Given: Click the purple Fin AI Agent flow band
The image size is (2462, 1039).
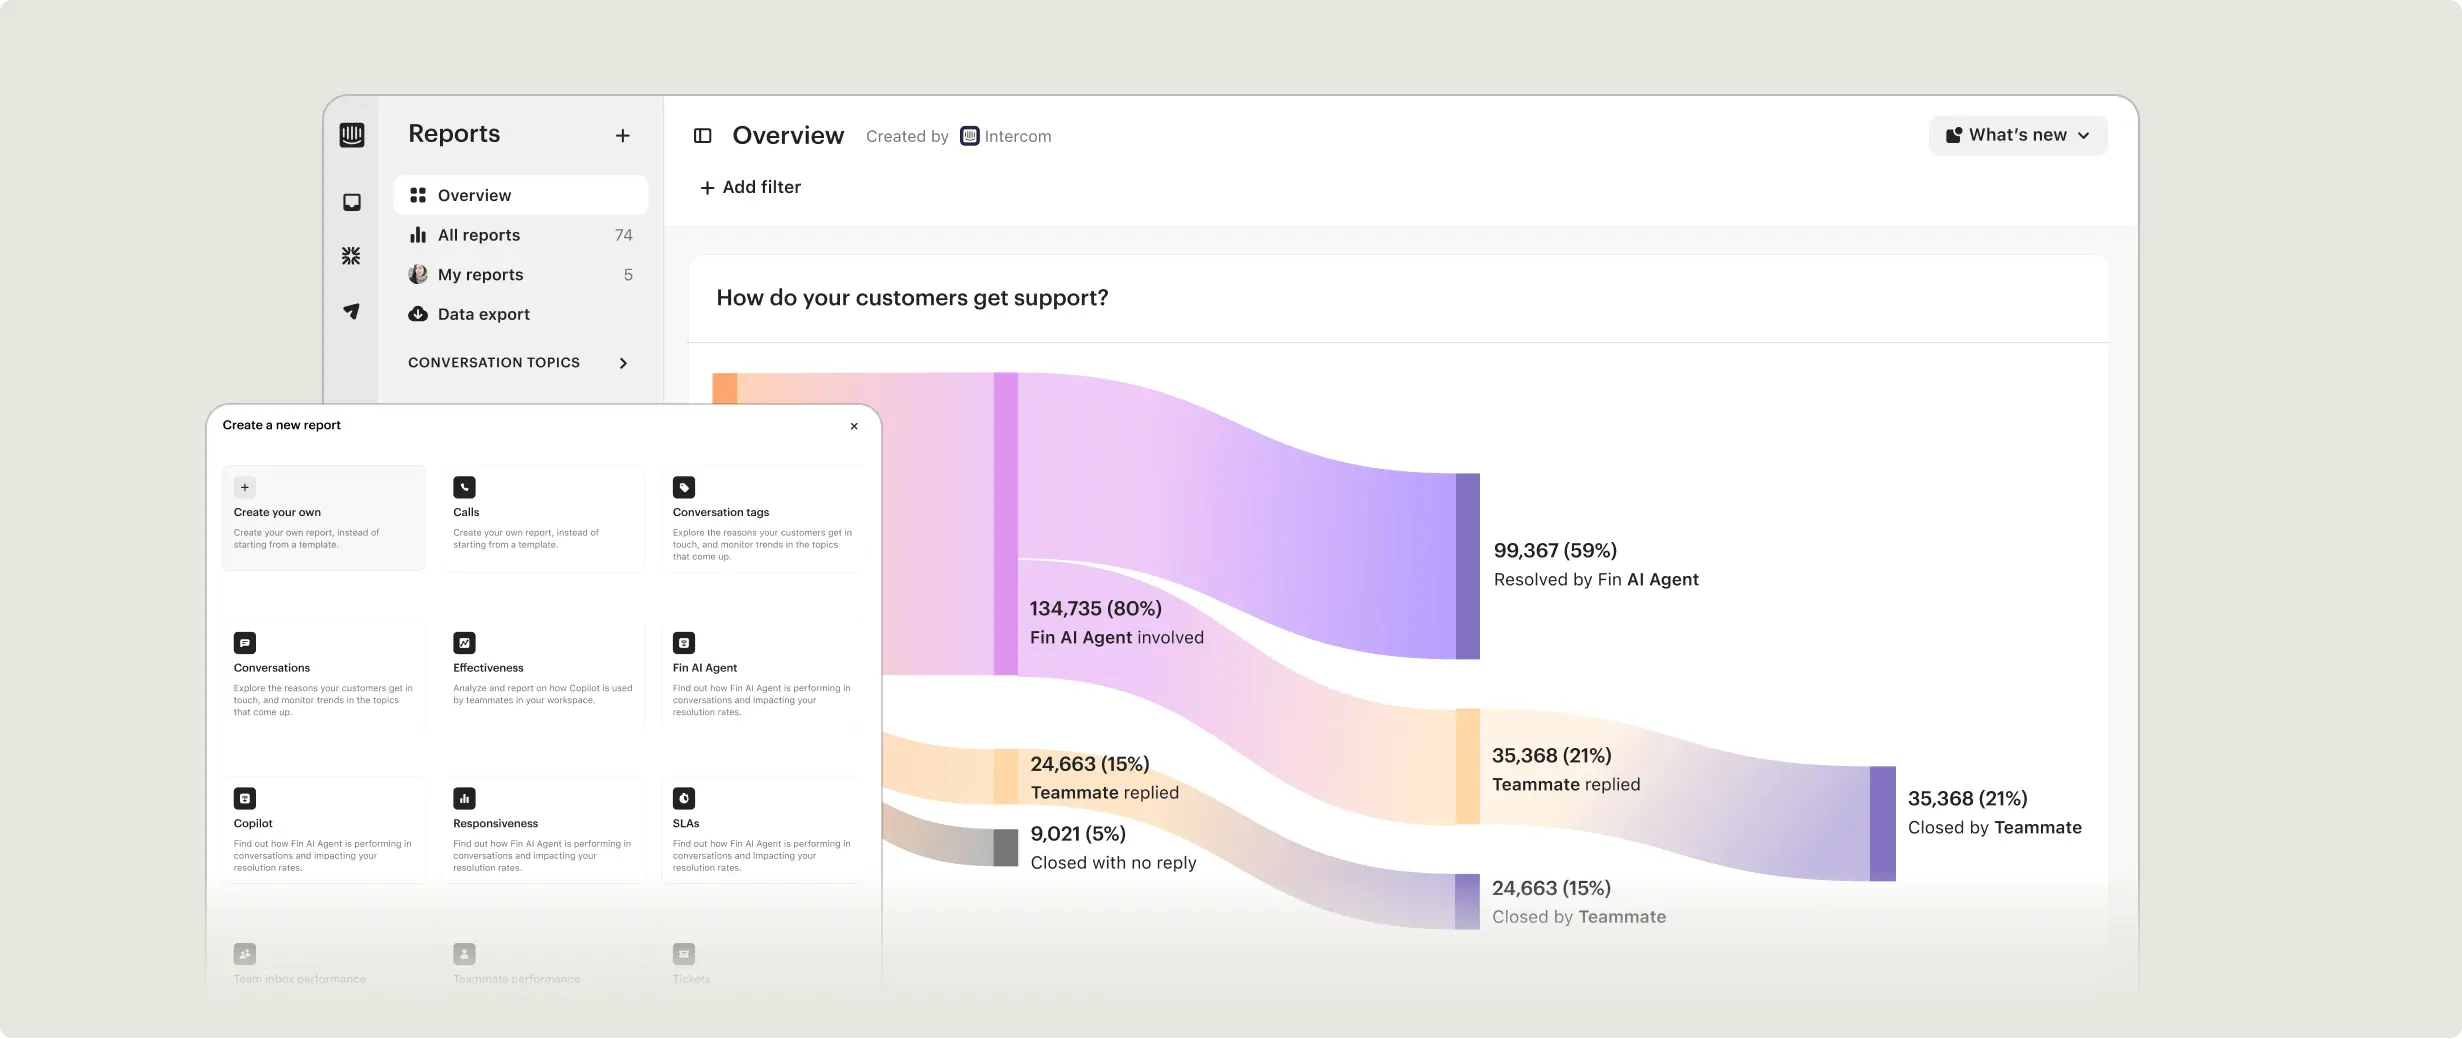Looking at the screenshot, I should click(1250, 500).
